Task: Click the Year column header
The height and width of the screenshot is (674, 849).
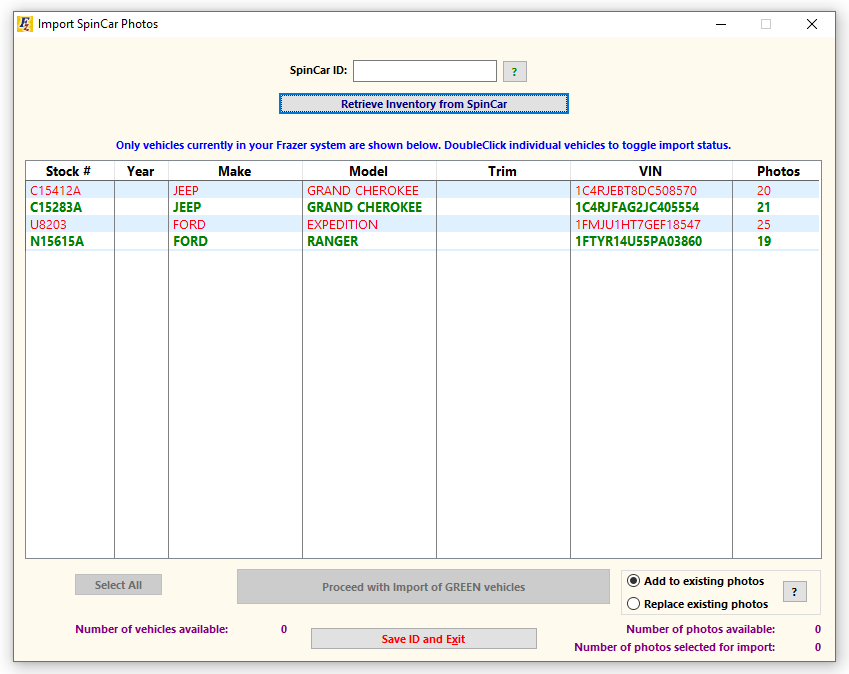Action: [x=141, y=171]
